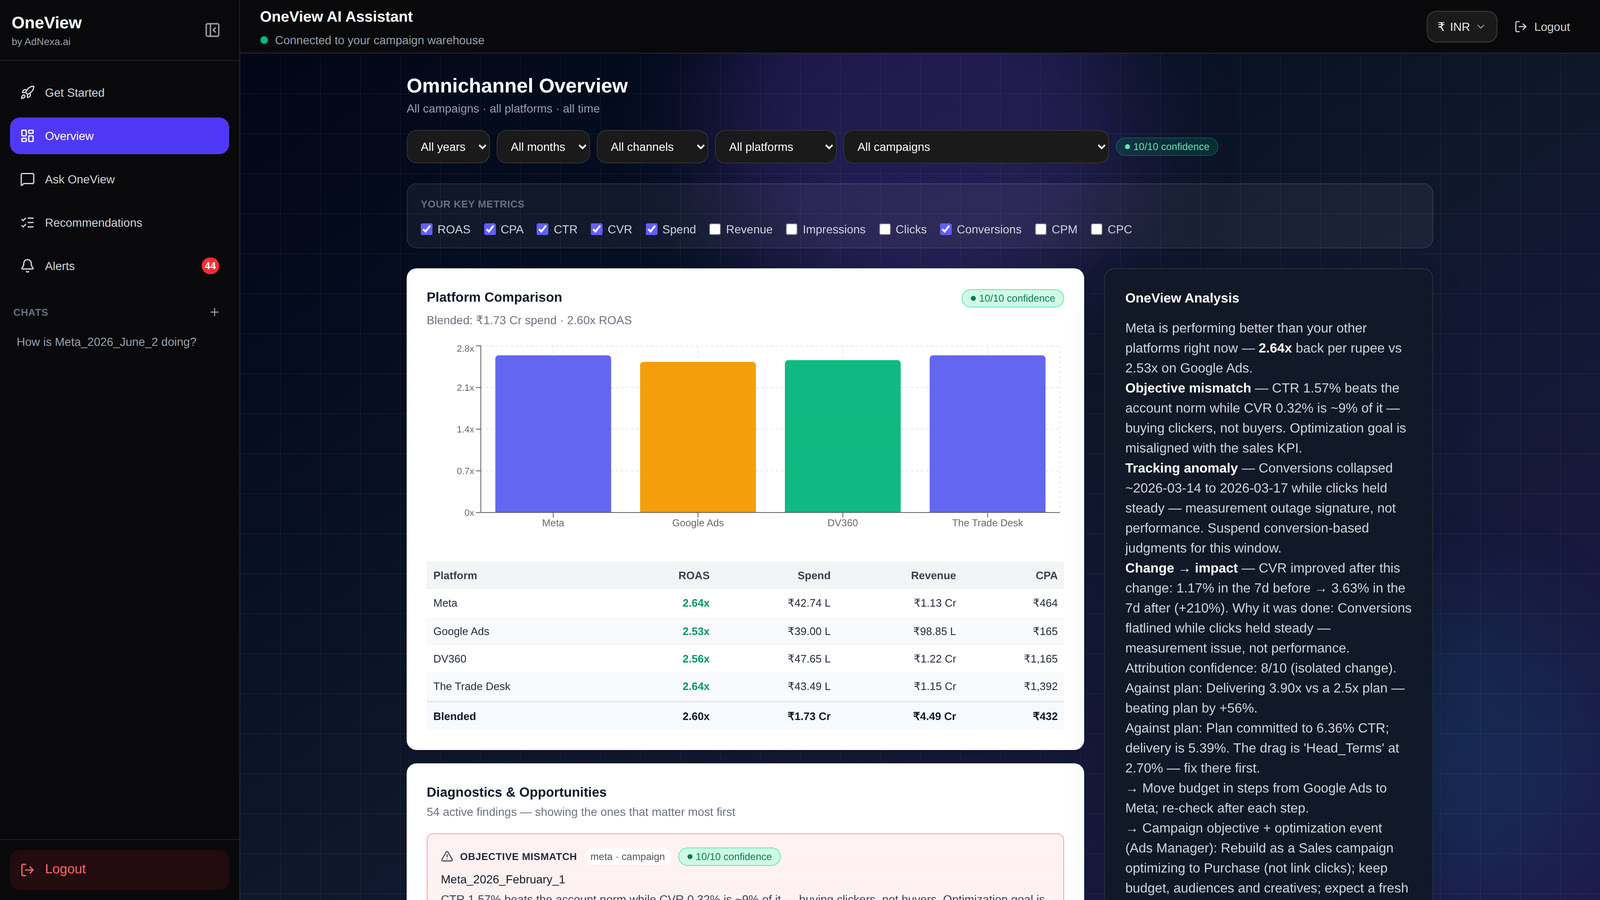This screenshot has height=900, width=1600.
Task: Uncheck the Conversions metric checkbox
Action: pyautogui.click(x=946, y=229)
